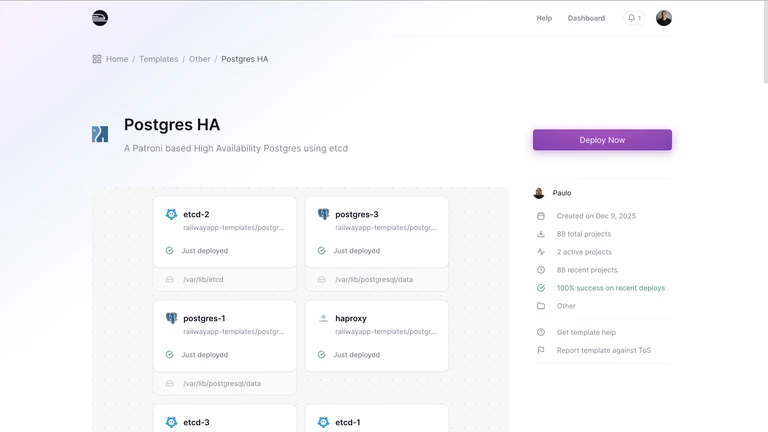The image size is (768, 432).
Task: Click the Railway logo in header
Action: click(100, 18)
